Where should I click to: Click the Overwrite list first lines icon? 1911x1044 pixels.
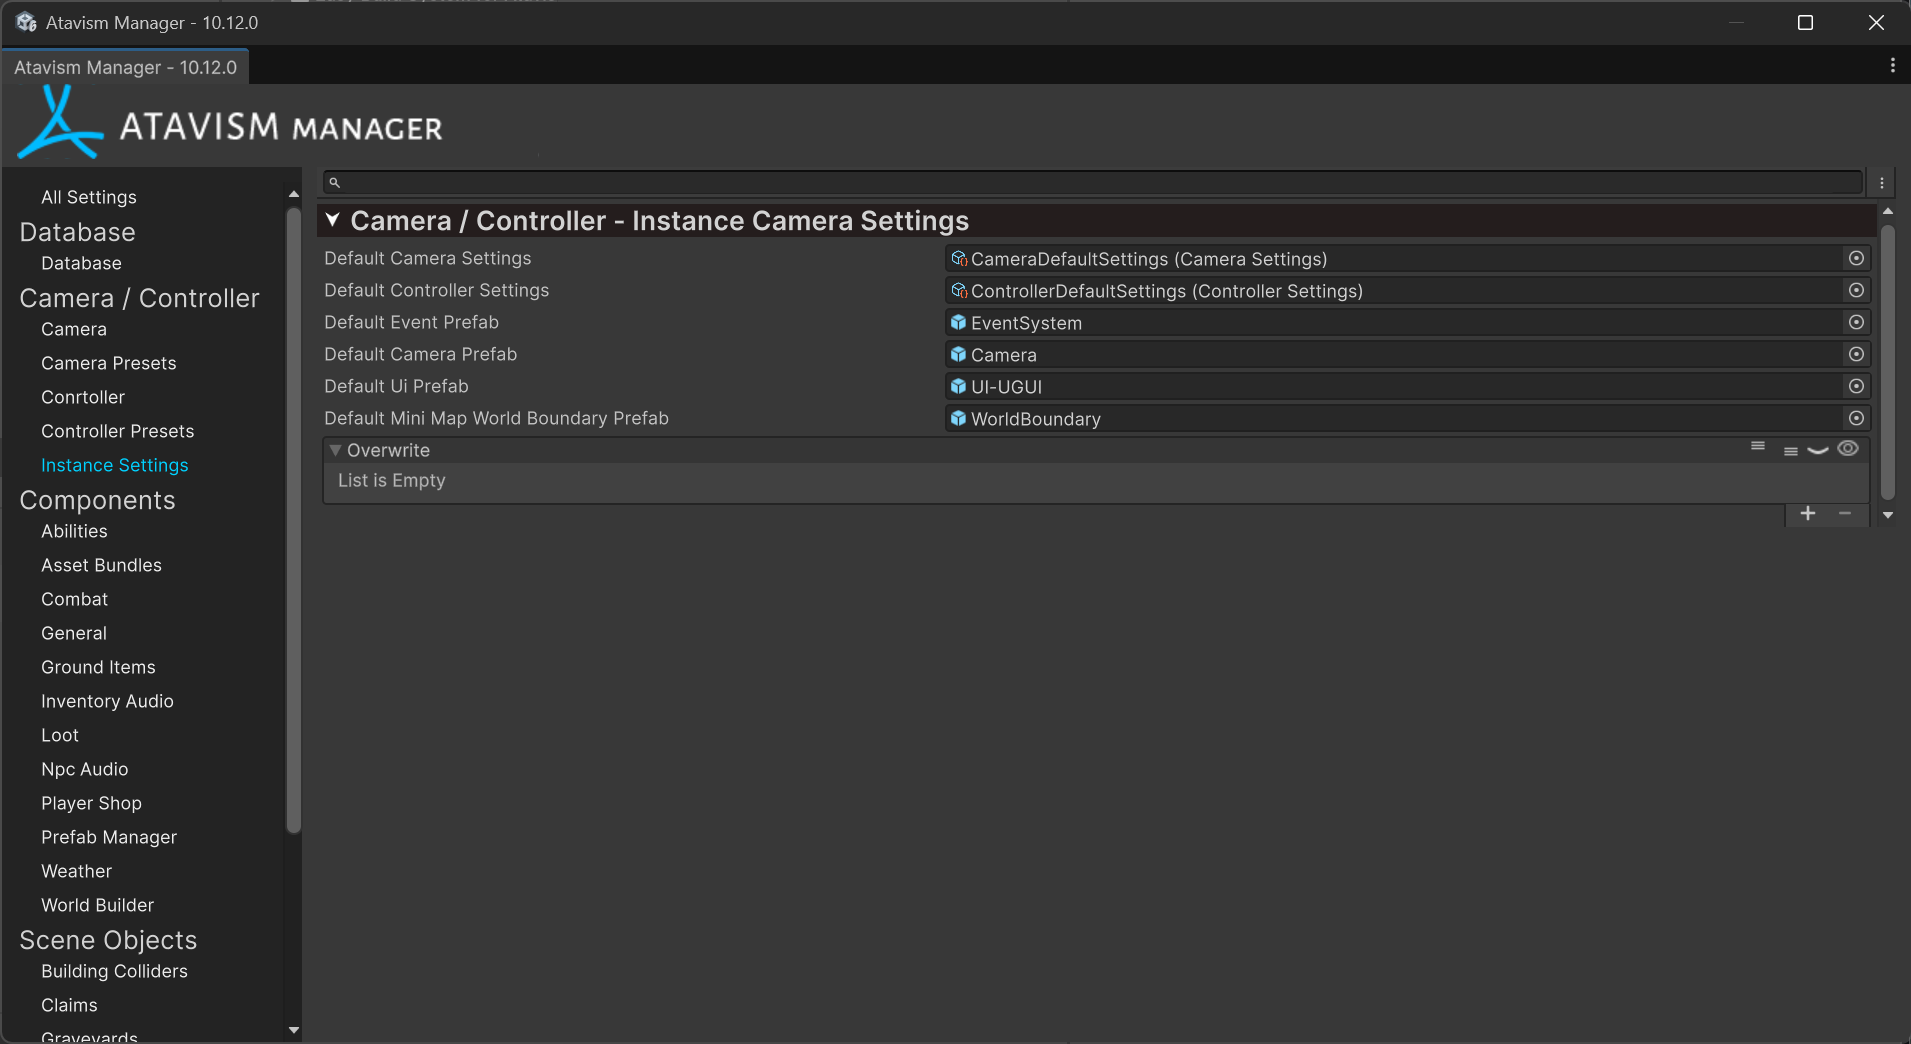click(1758, 446)
